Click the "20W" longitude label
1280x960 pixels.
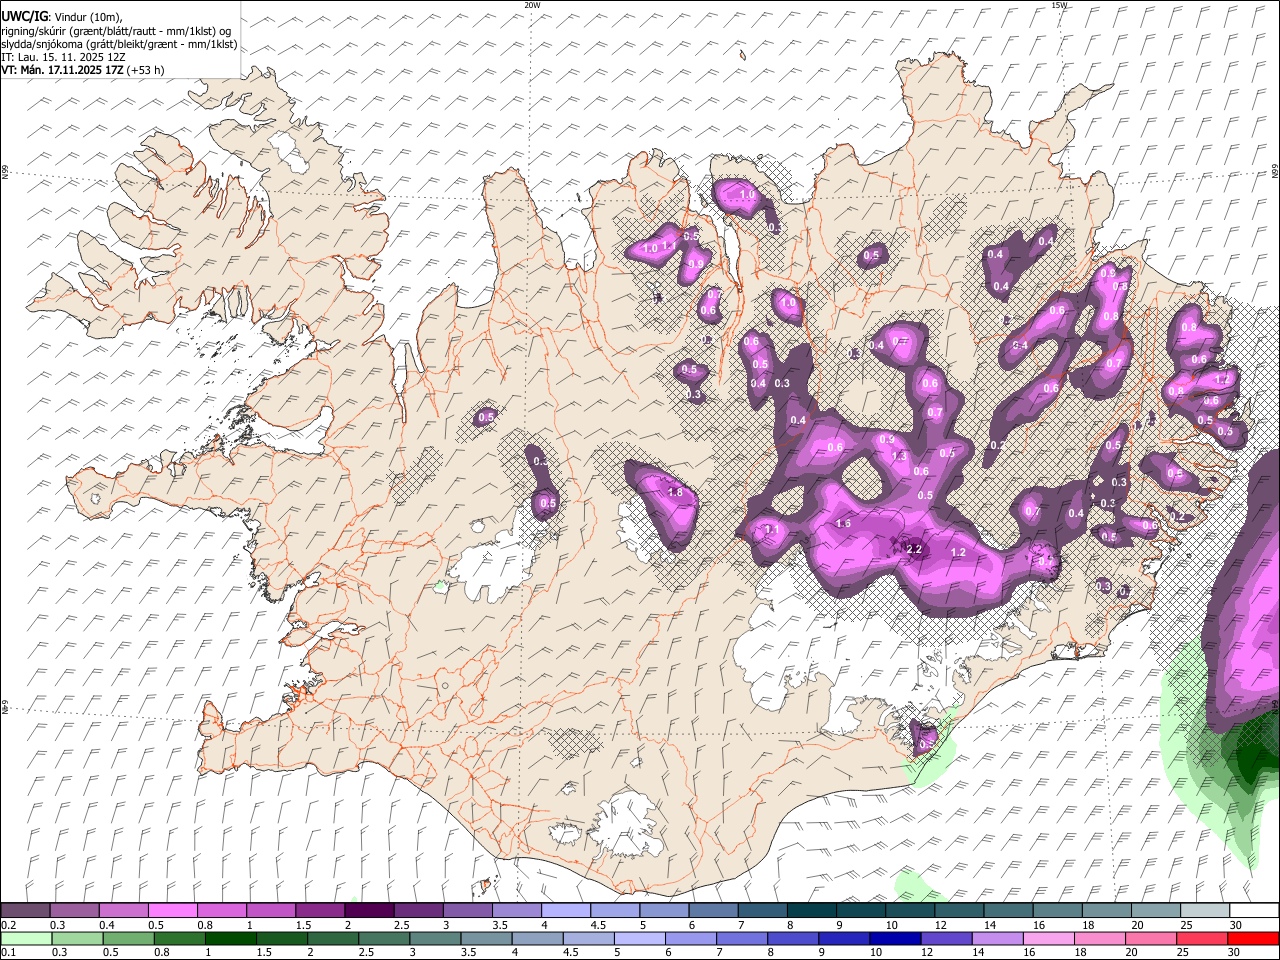[x=532, y=5]
